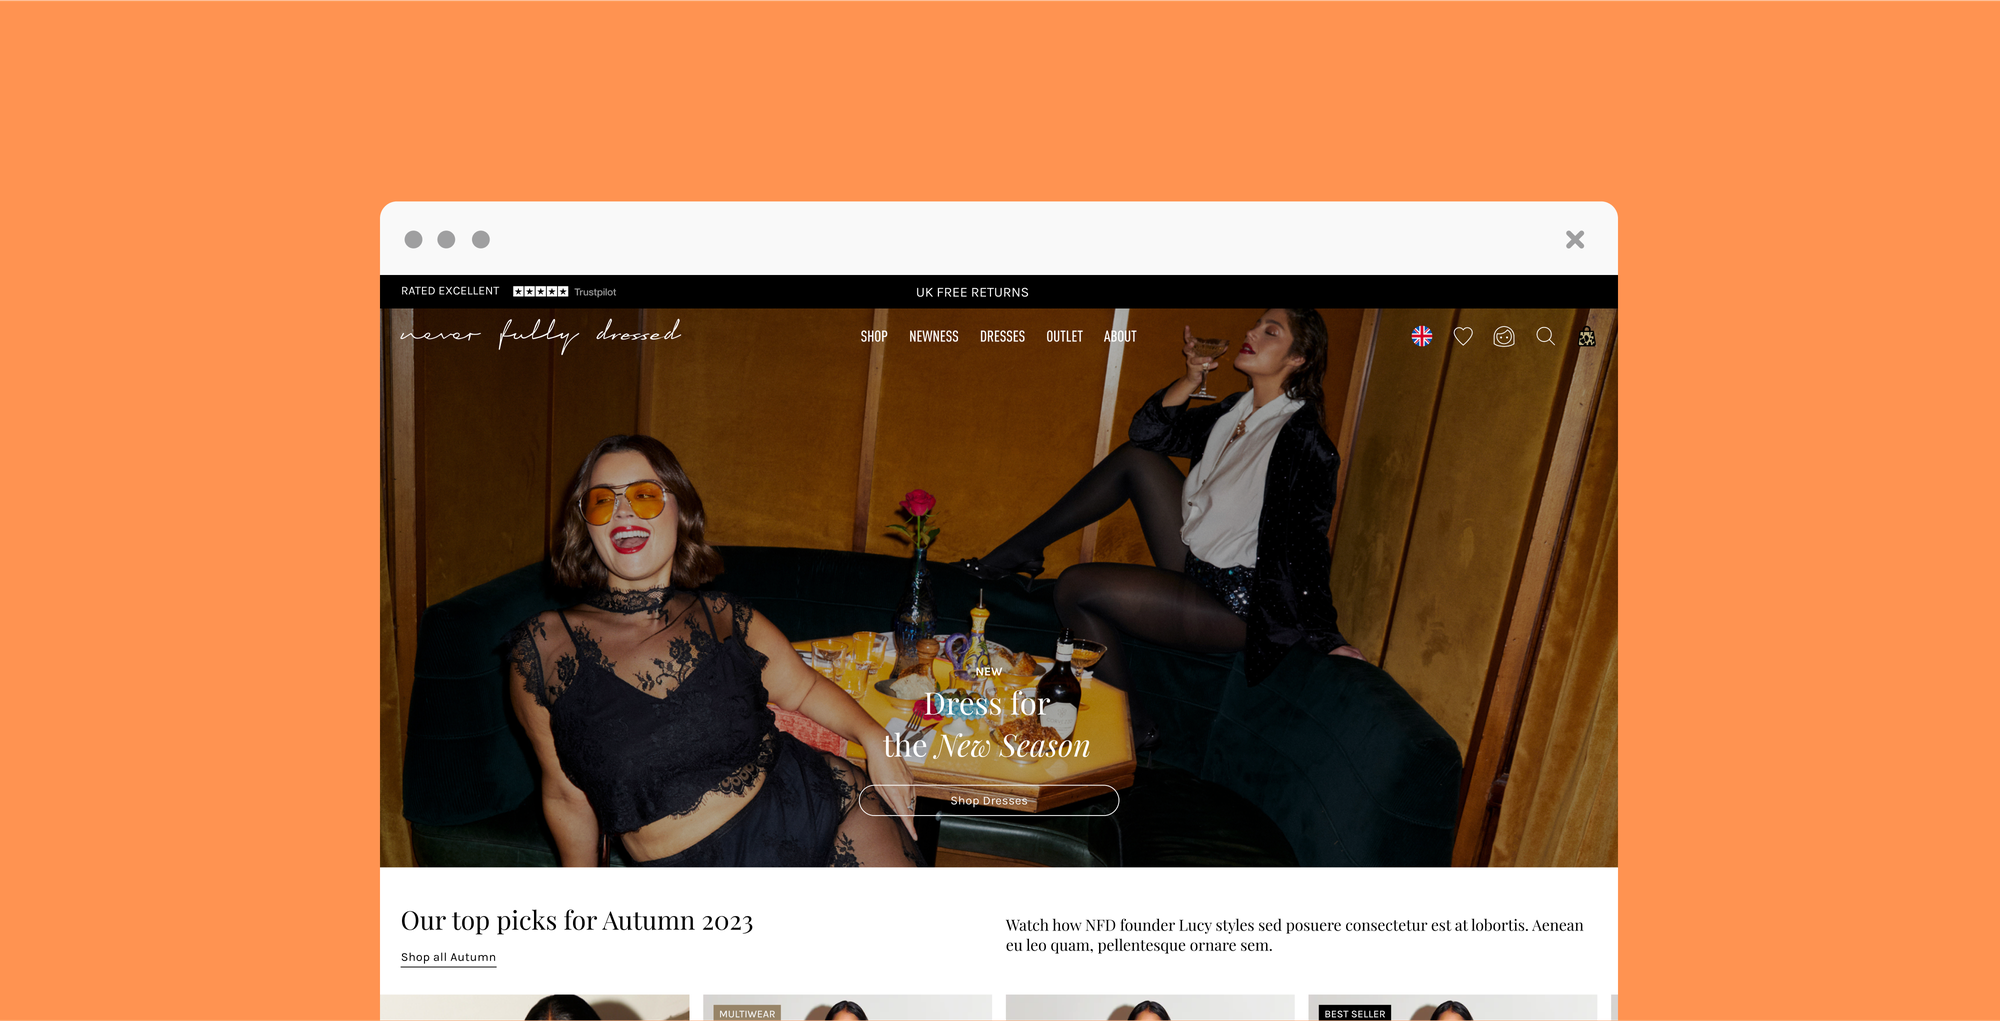Follow the Shop all Autumn link
Viewport: 2000px width, 1021px height.
(448, 957)
